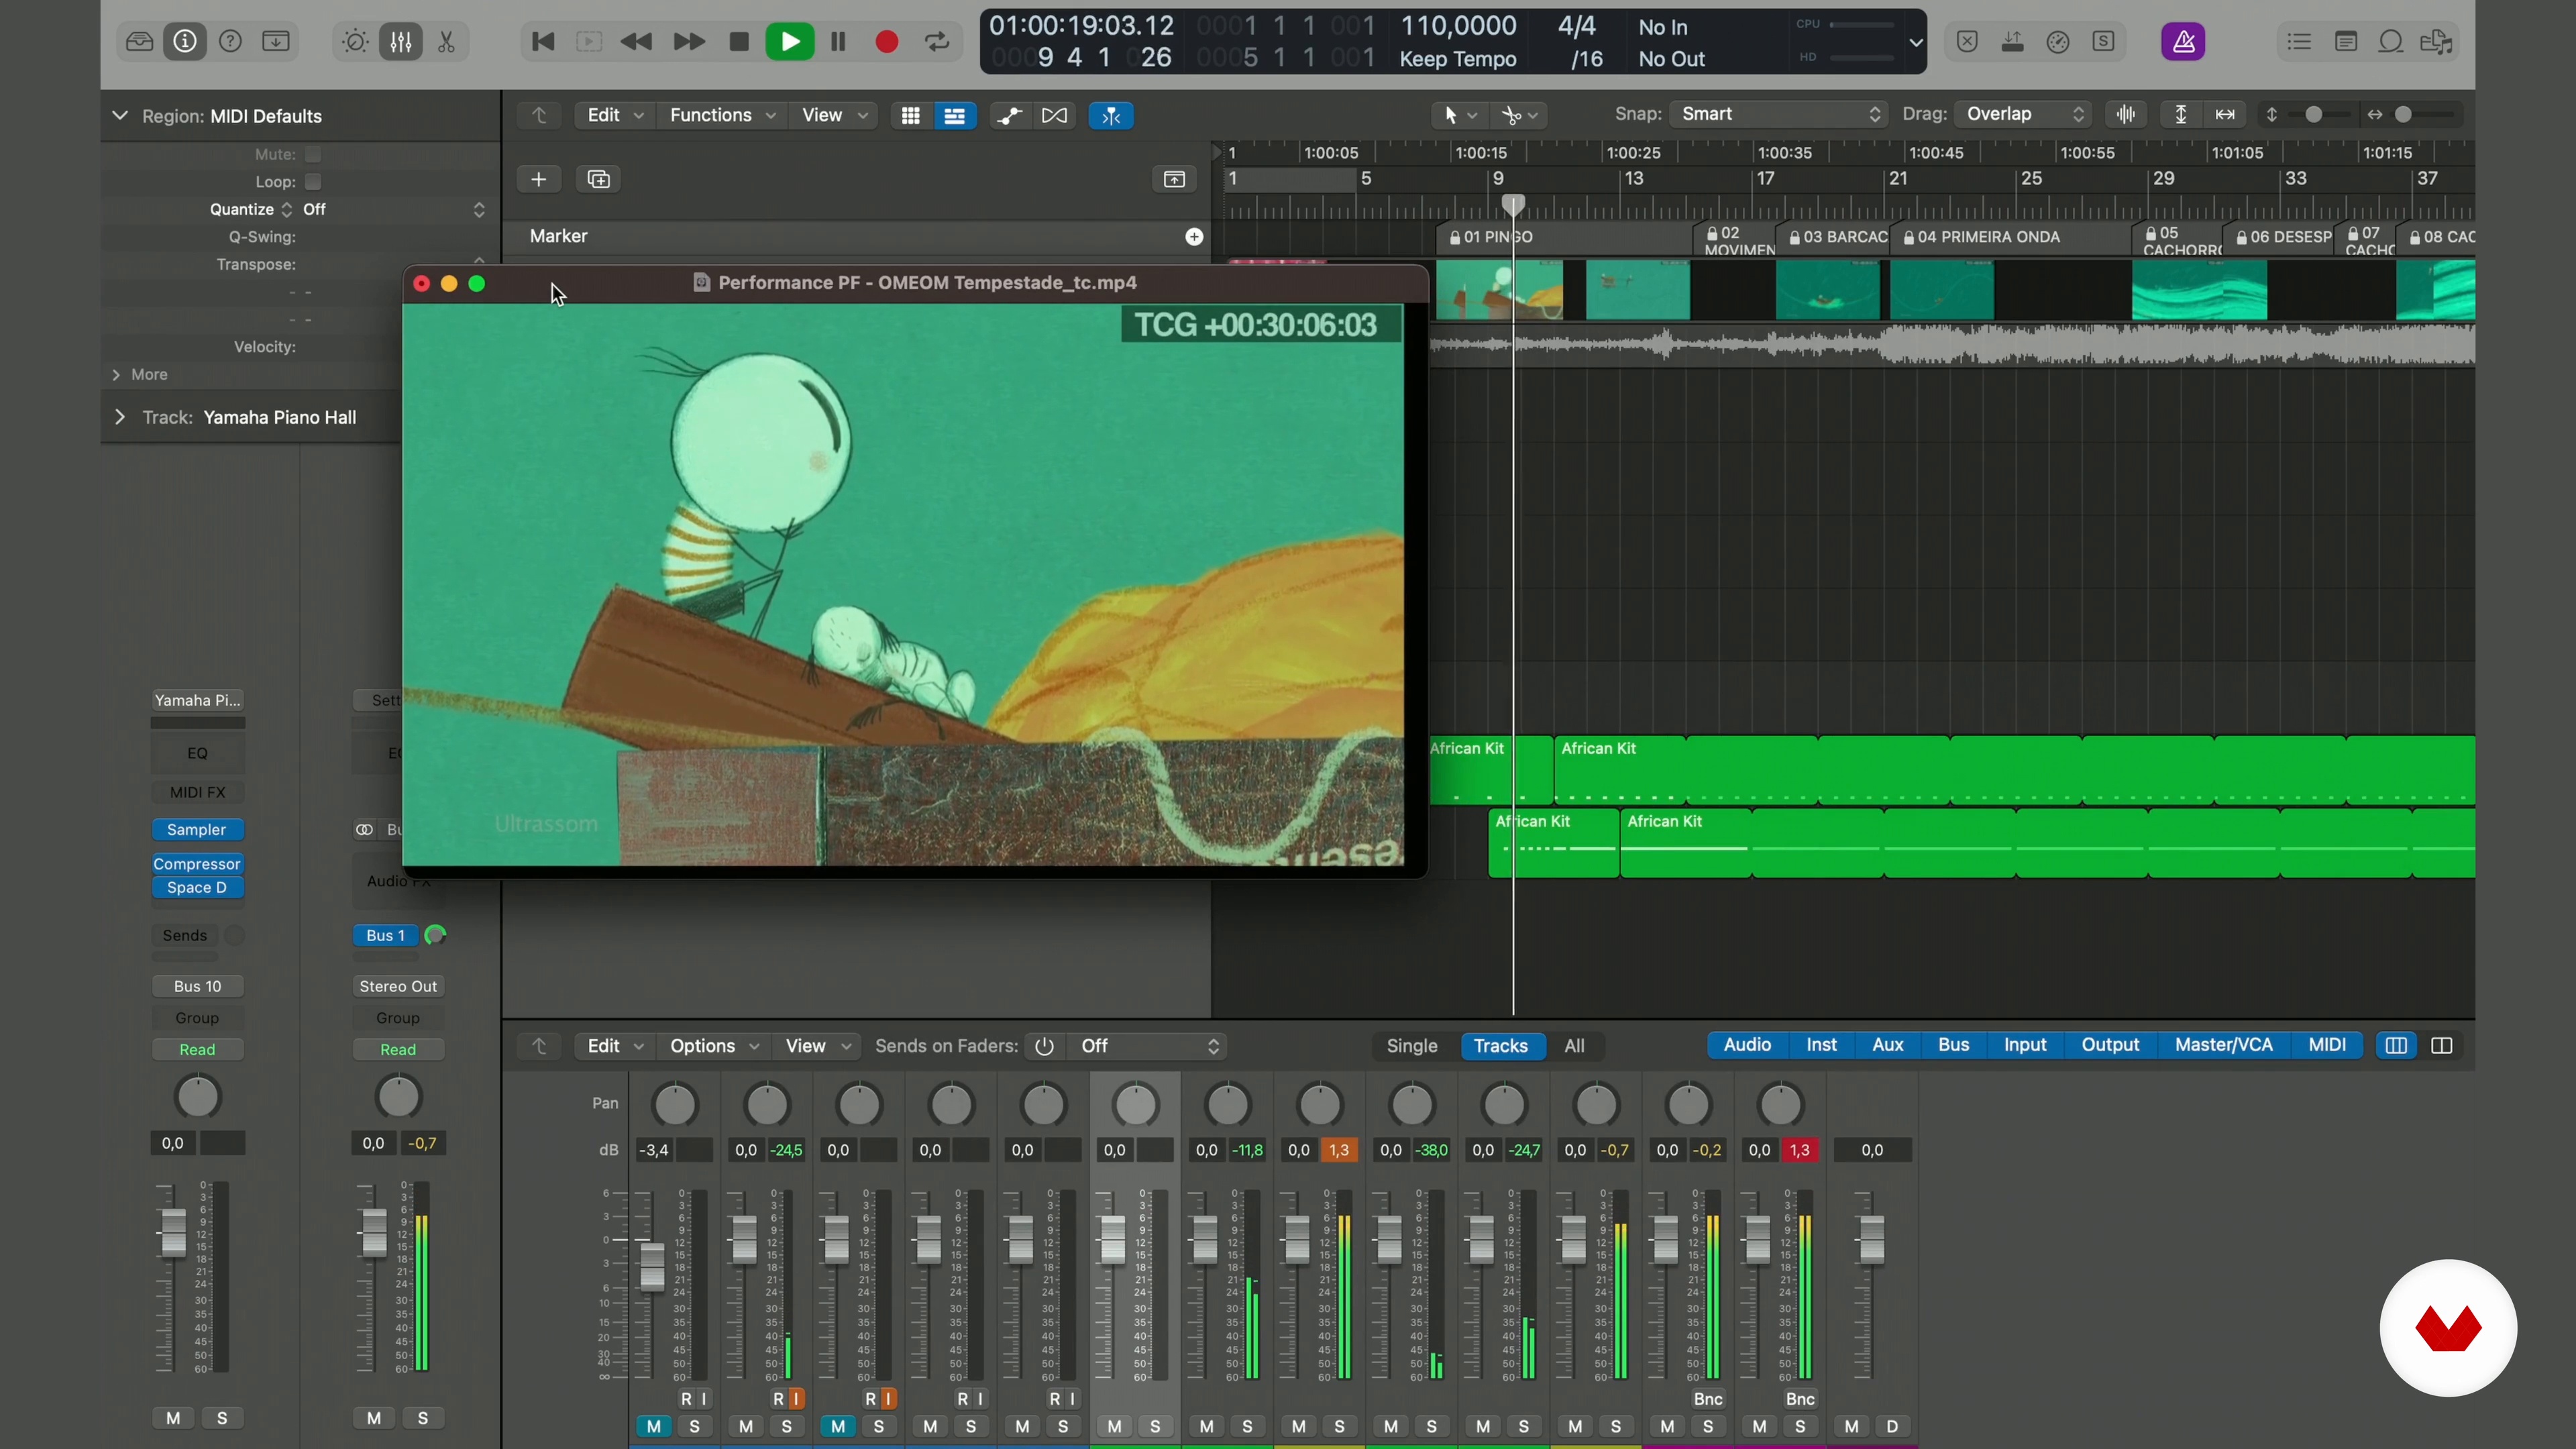Toggle the Inspector info icon
This screenshot has height=1449, width=2576.
click(185, 42)
